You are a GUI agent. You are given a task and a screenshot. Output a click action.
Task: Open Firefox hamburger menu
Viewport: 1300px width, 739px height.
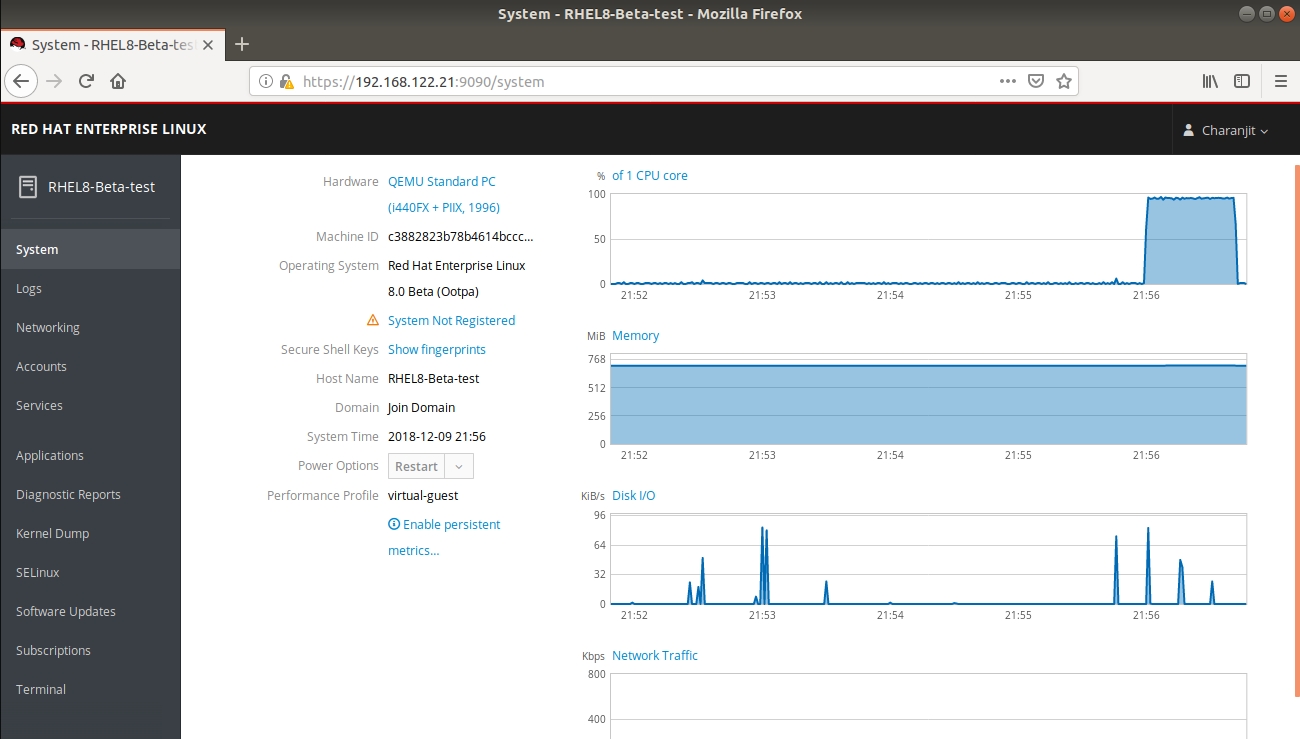[1280, 81]
